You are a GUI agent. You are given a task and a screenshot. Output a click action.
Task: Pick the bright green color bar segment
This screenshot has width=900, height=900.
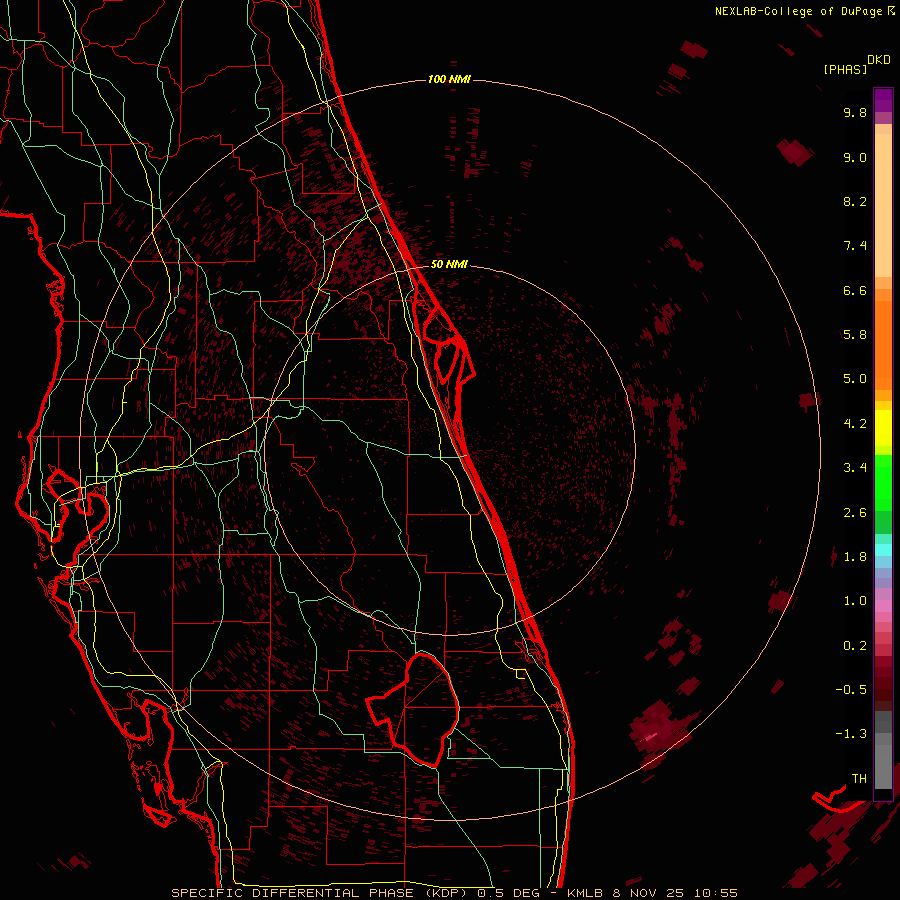click(x=883, y=483)
